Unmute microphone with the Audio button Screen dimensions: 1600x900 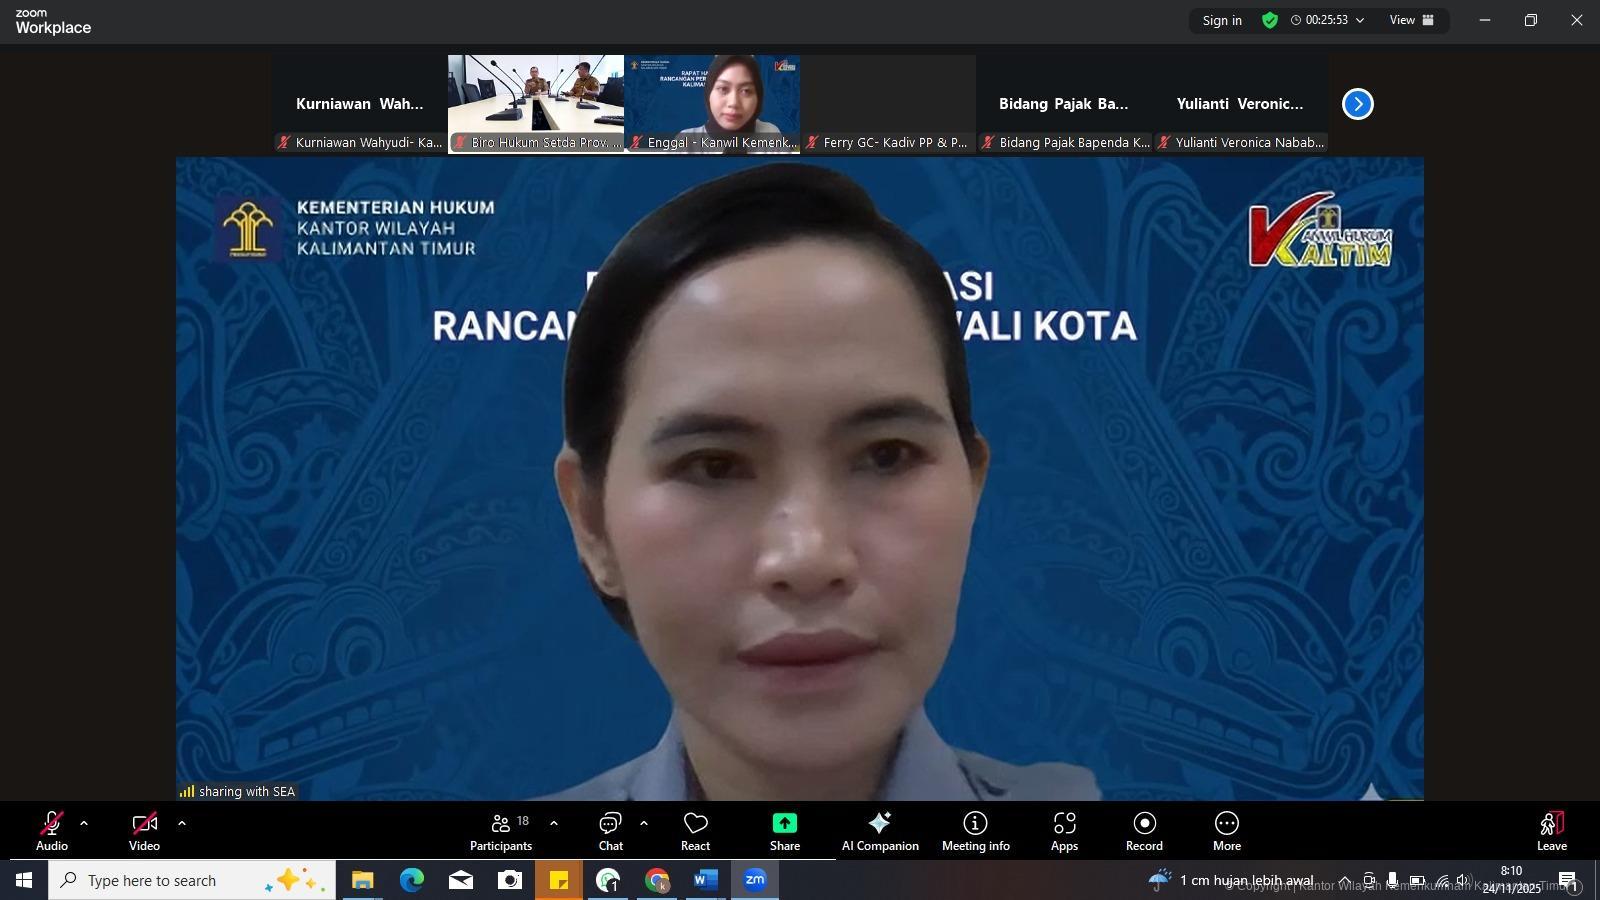[52, 830]
